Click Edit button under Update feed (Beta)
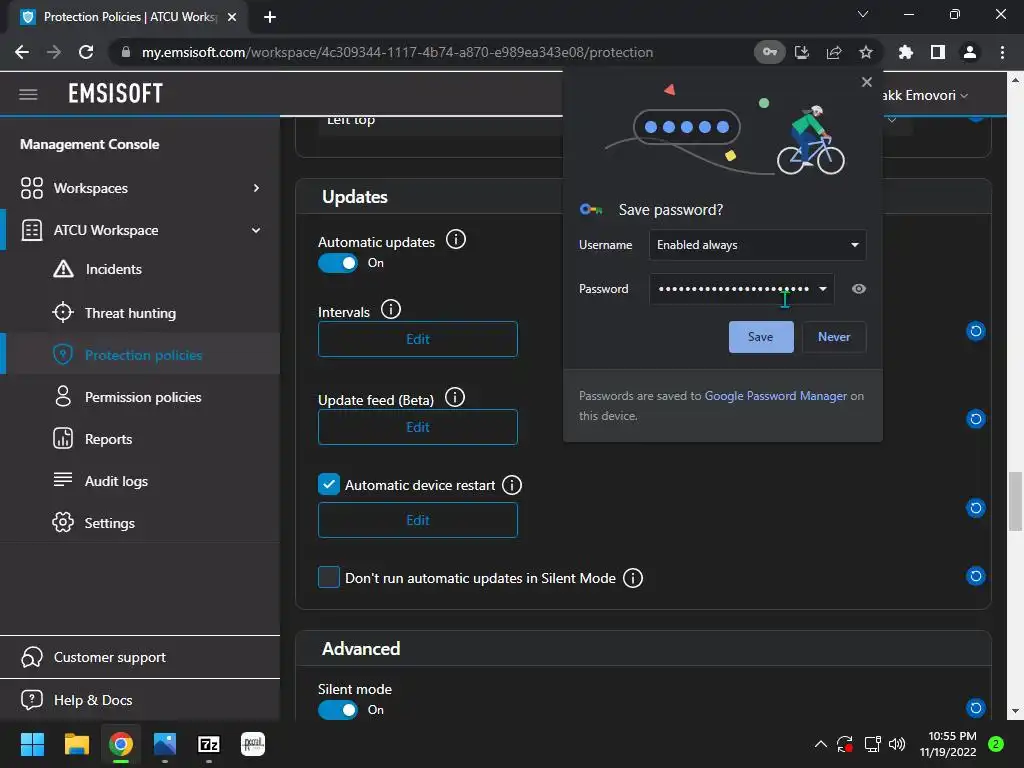 [x=418, y=427]
